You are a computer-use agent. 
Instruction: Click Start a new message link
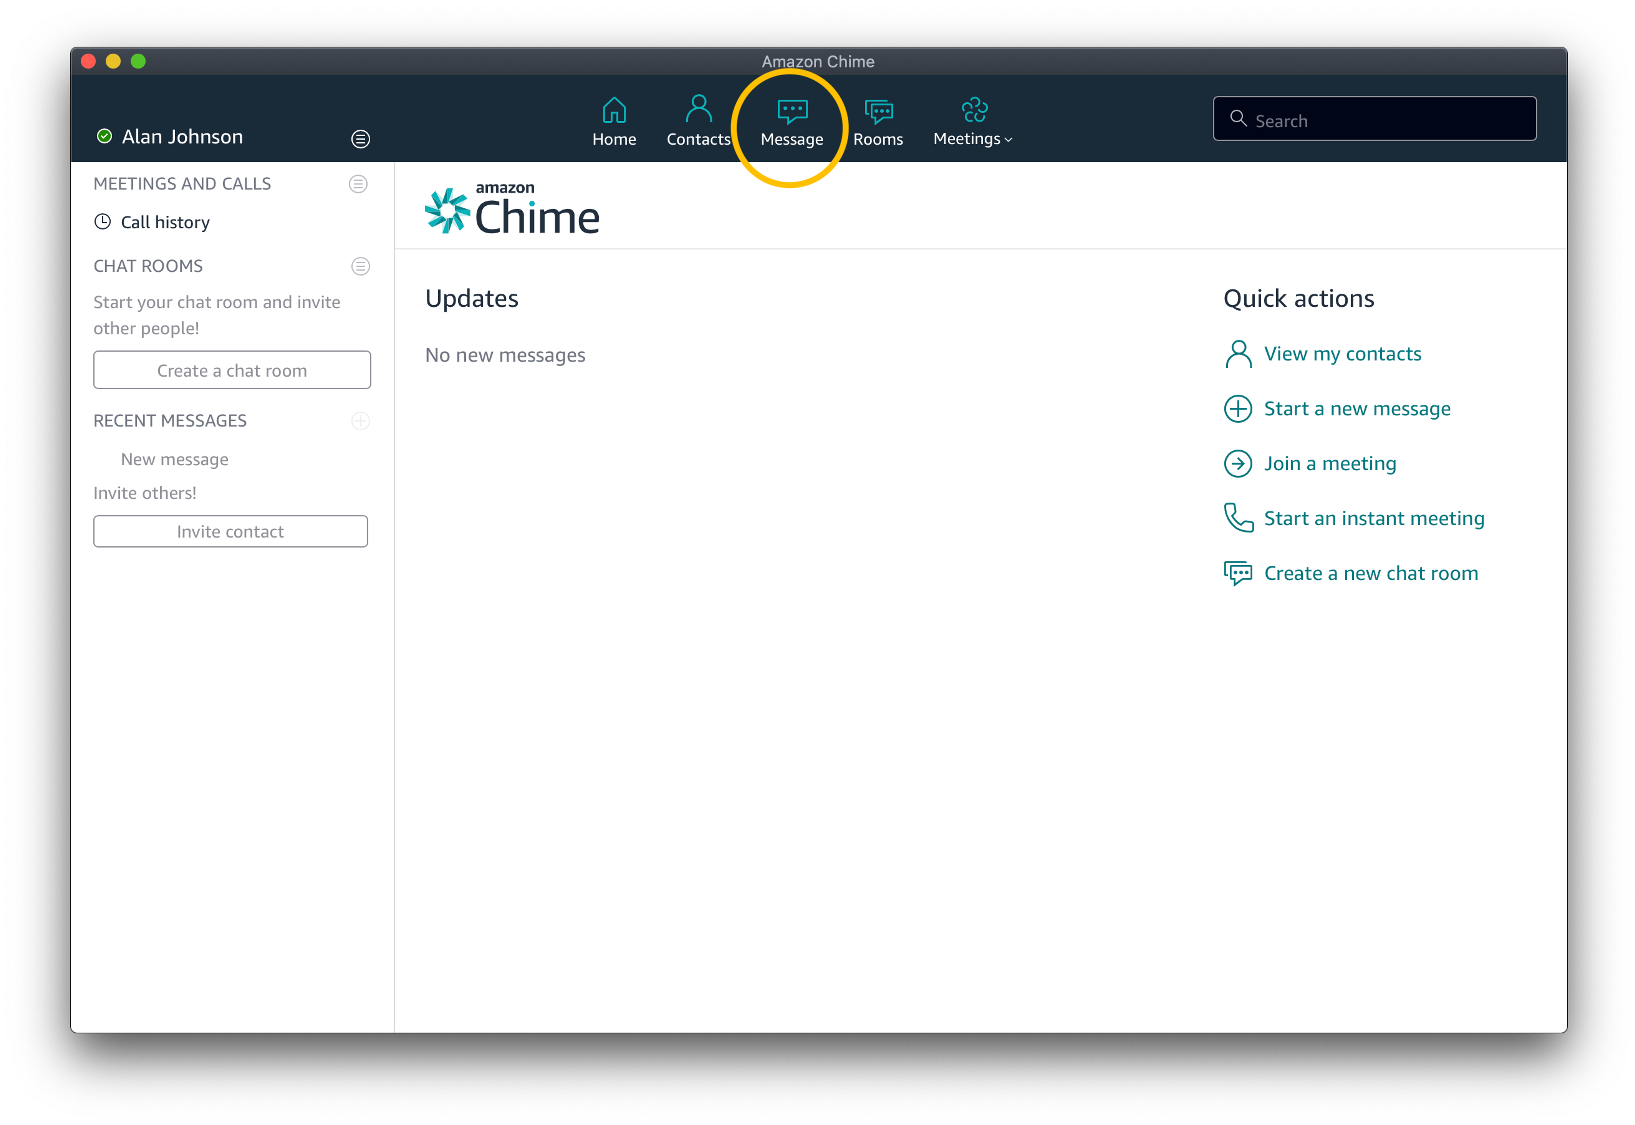[1356, 409]
